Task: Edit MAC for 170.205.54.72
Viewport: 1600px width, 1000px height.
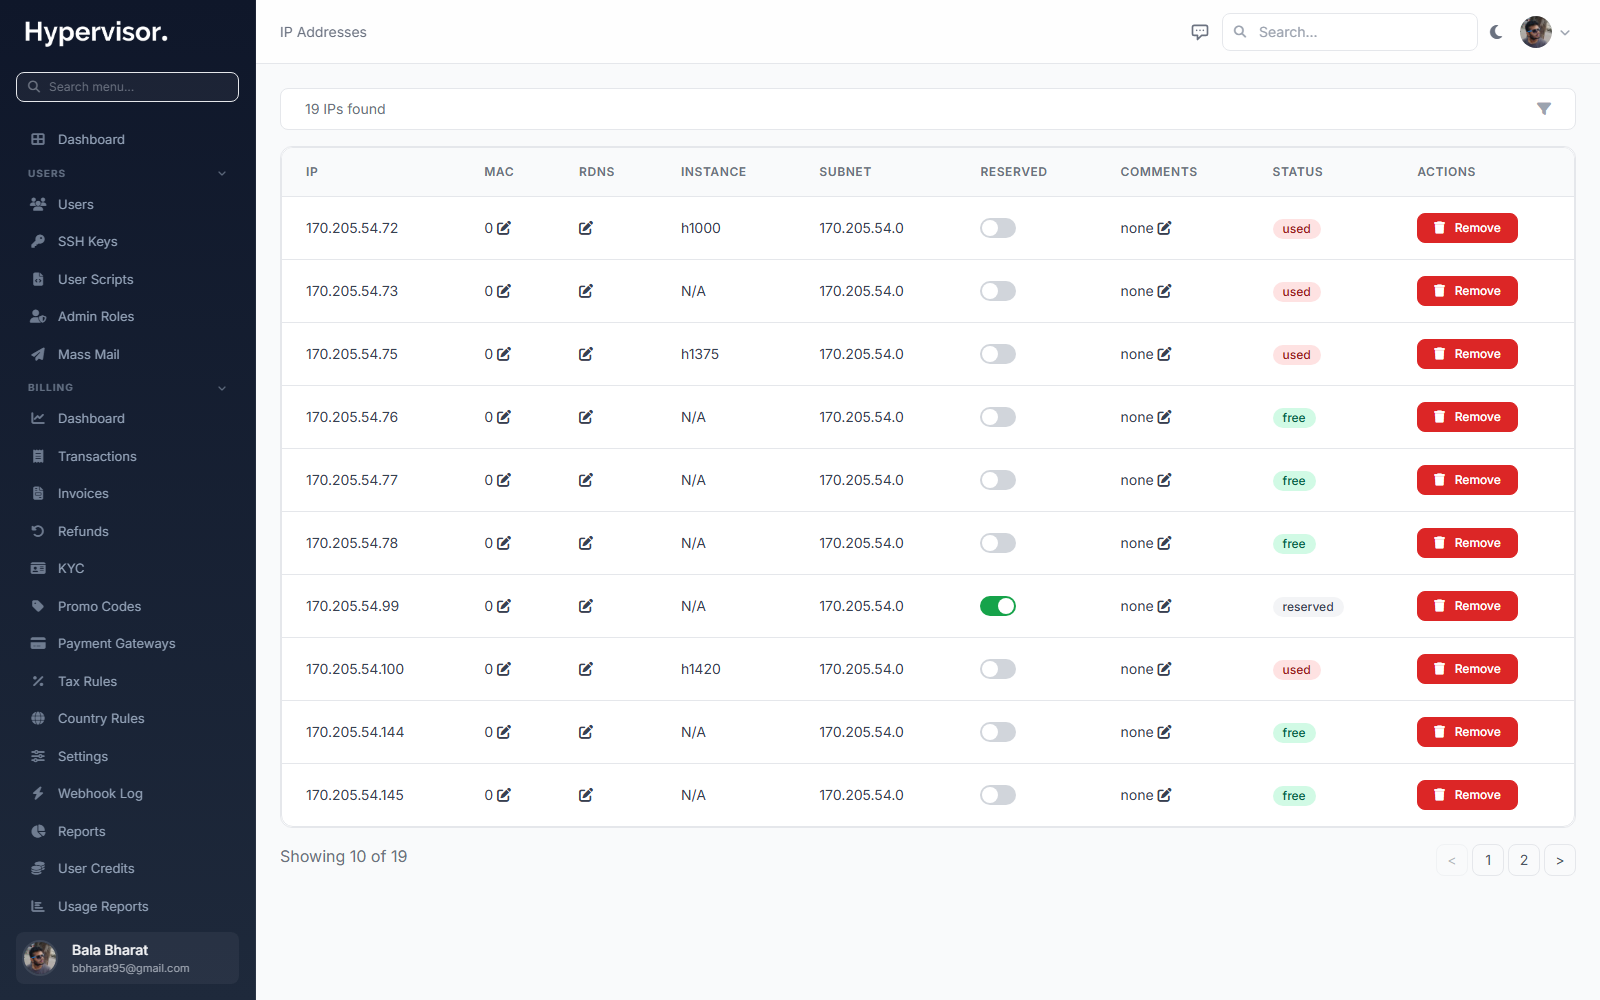Action: coord(504,228)
